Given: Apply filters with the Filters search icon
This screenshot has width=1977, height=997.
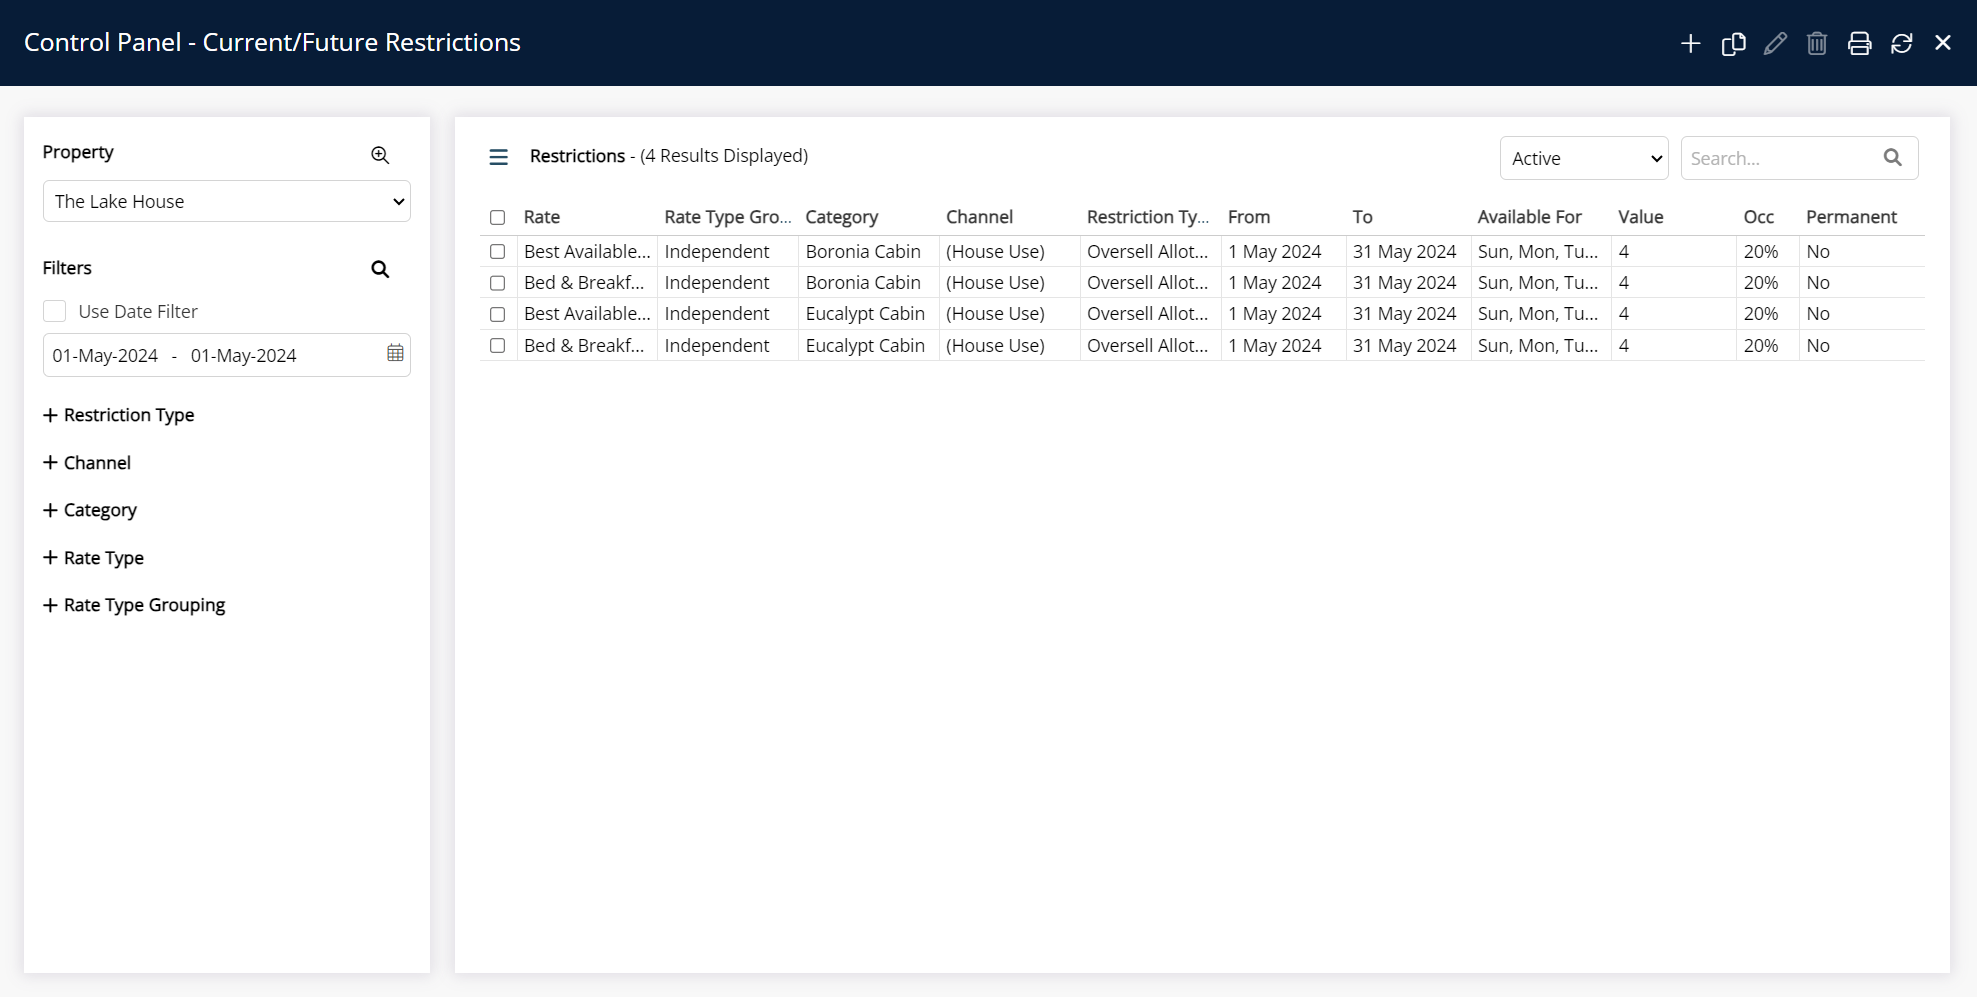Looking at the screenshot, I should click(x=380, y=269).
